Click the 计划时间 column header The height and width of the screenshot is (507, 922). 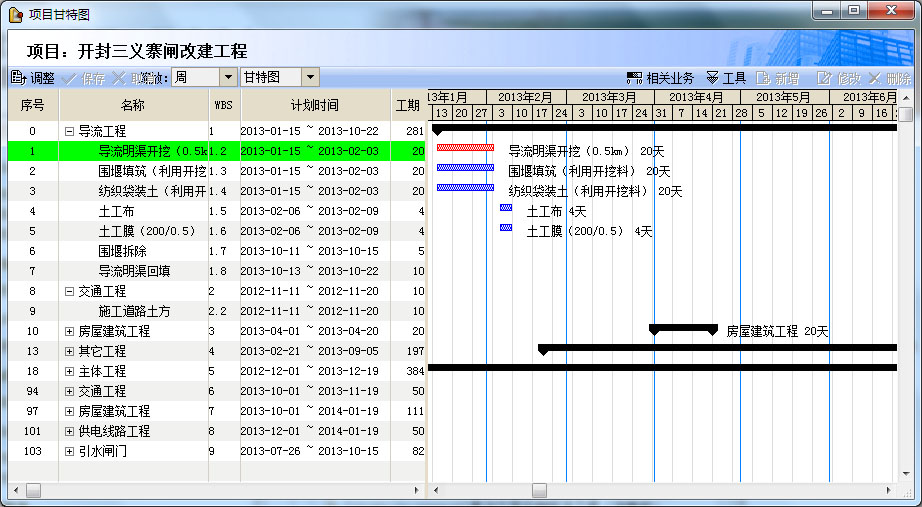tap(314, 105)
